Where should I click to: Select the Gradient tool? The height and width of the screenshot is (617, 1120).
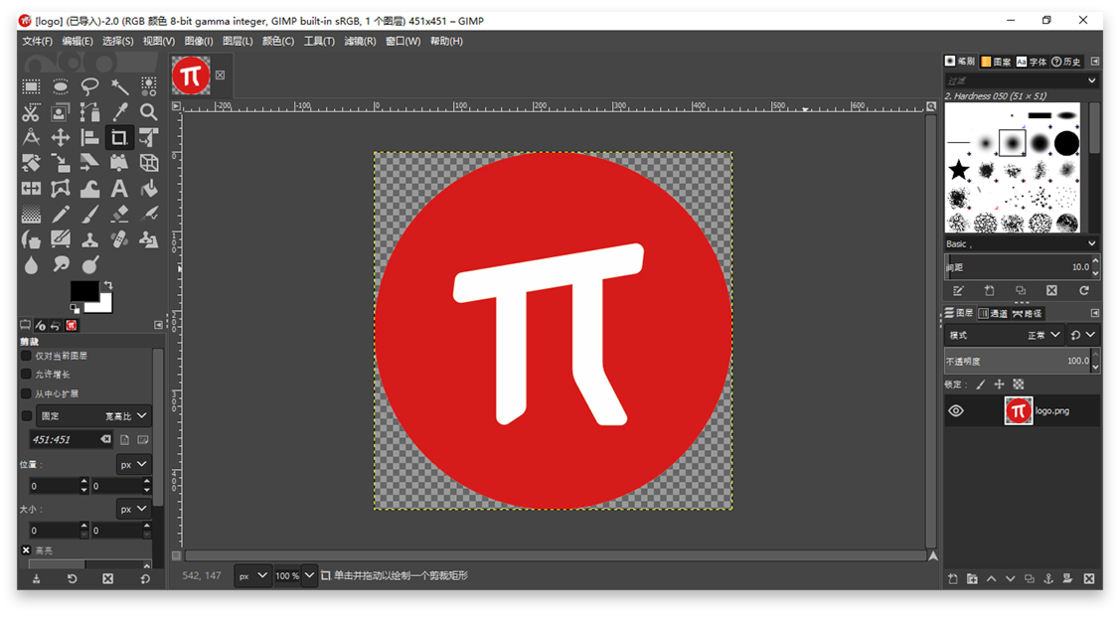pyautogui.click(x=31, y=214)
